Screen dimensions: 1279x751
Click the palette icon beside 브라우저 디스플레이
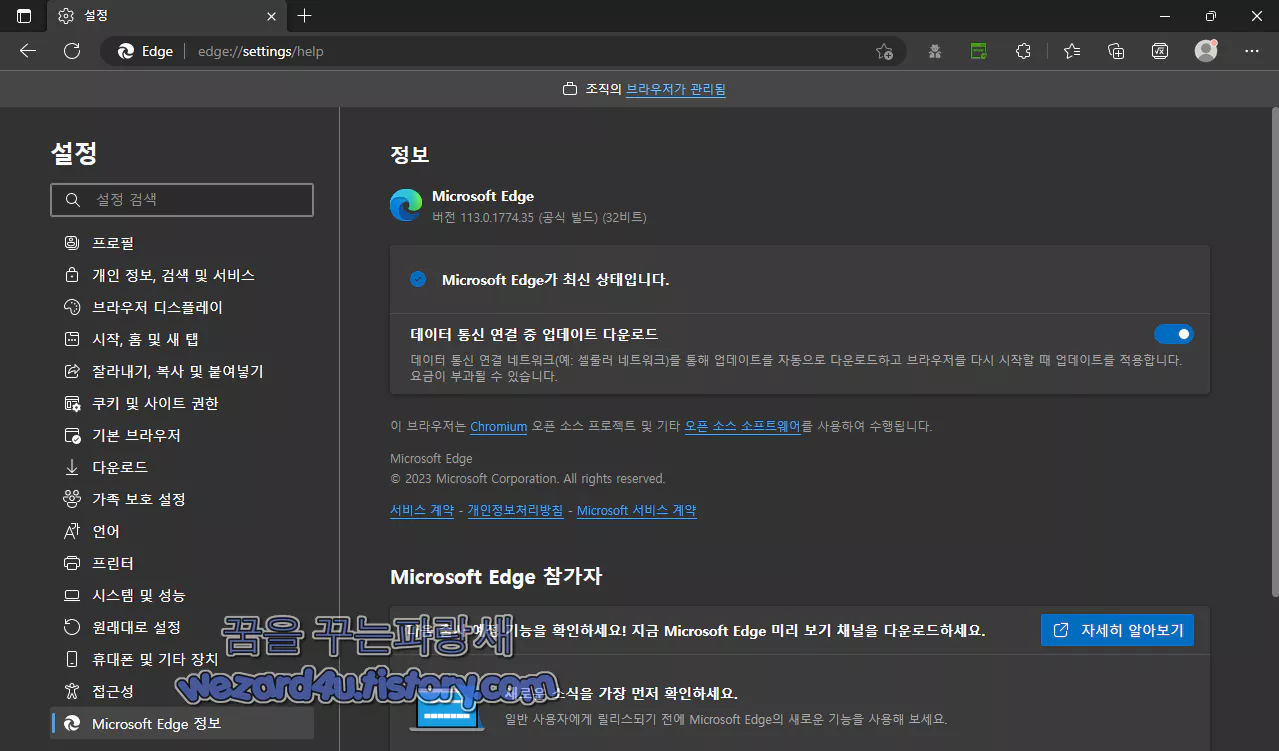[x=72, y=307]
